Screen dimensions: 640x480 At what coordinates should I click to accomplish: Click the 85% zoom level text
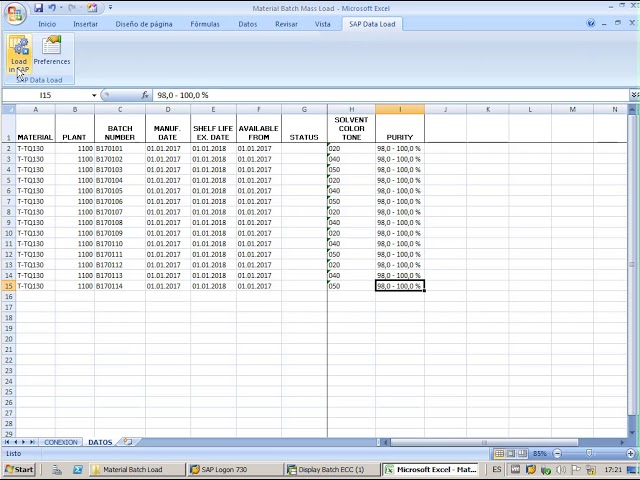coord(540,453)
